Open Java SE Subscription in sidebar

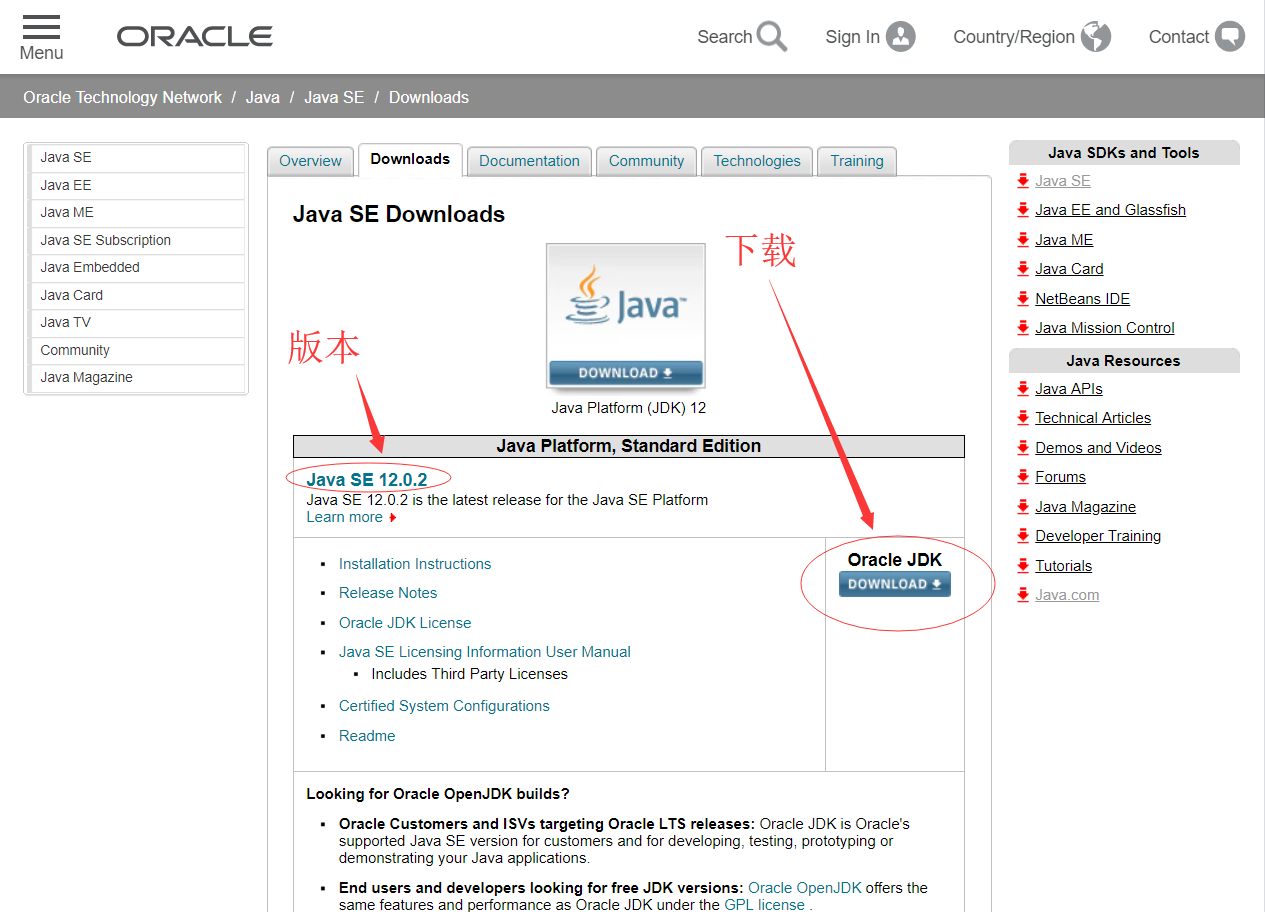click(138, 240)
